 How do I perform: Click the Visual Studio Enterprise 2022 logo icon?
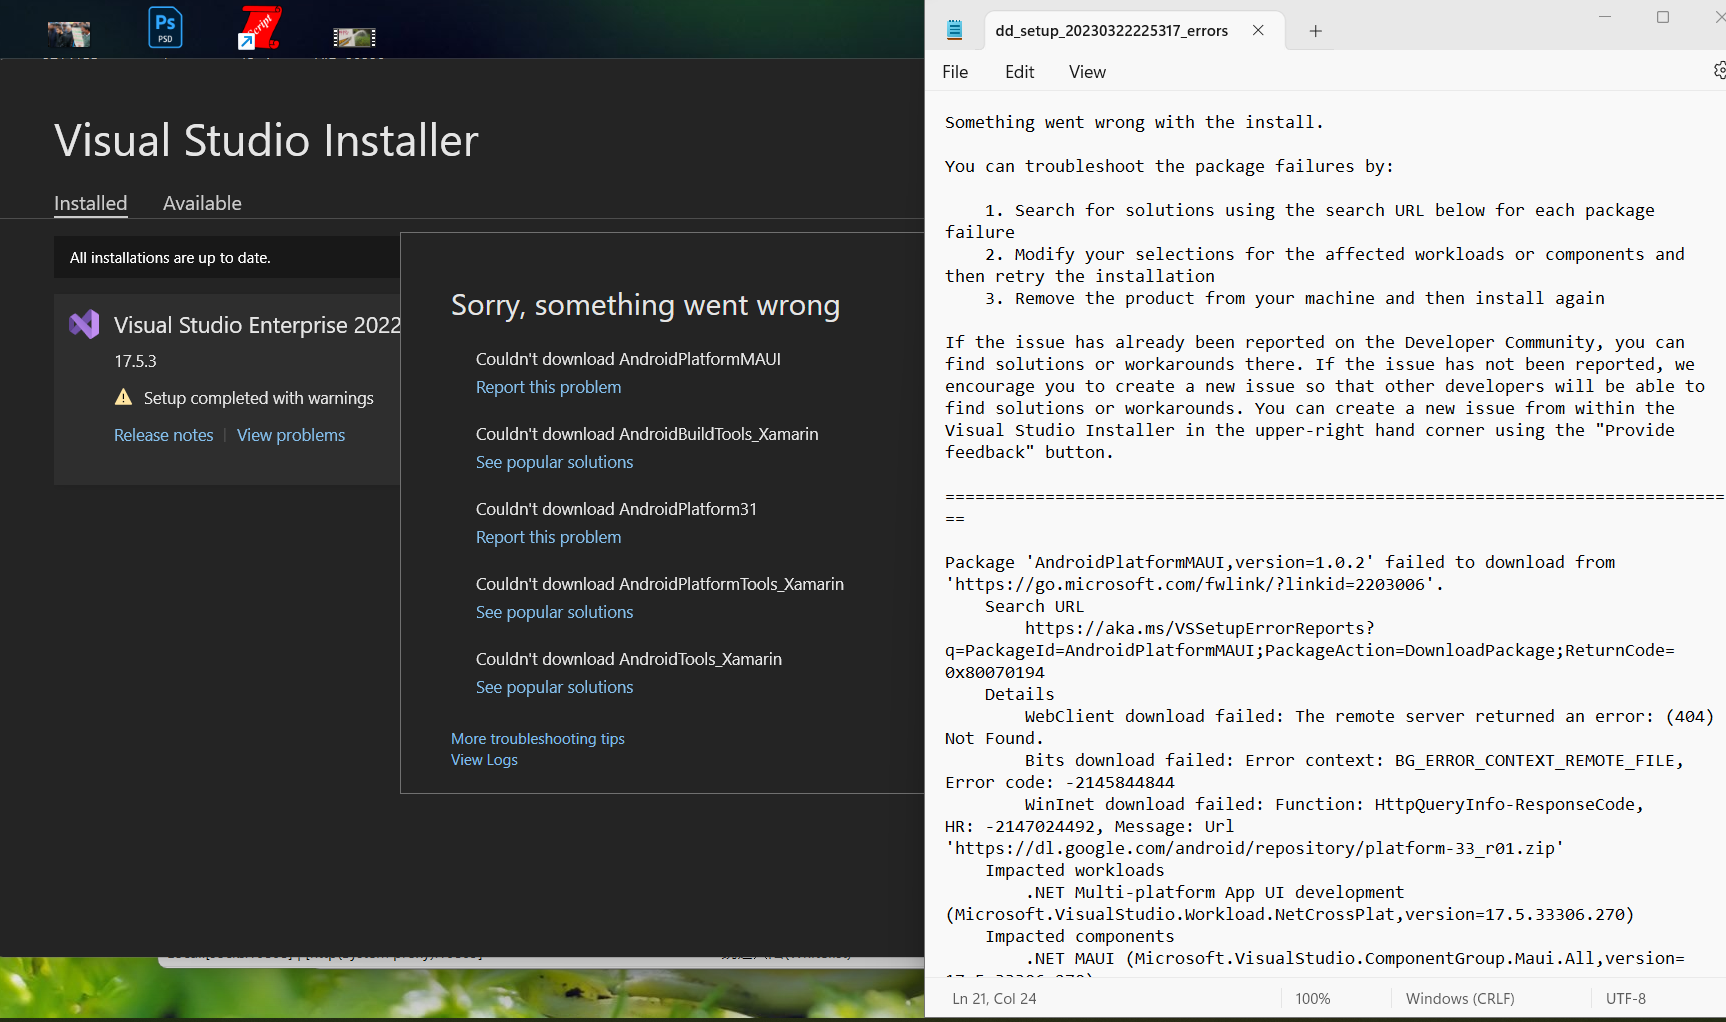coord(84,324)
